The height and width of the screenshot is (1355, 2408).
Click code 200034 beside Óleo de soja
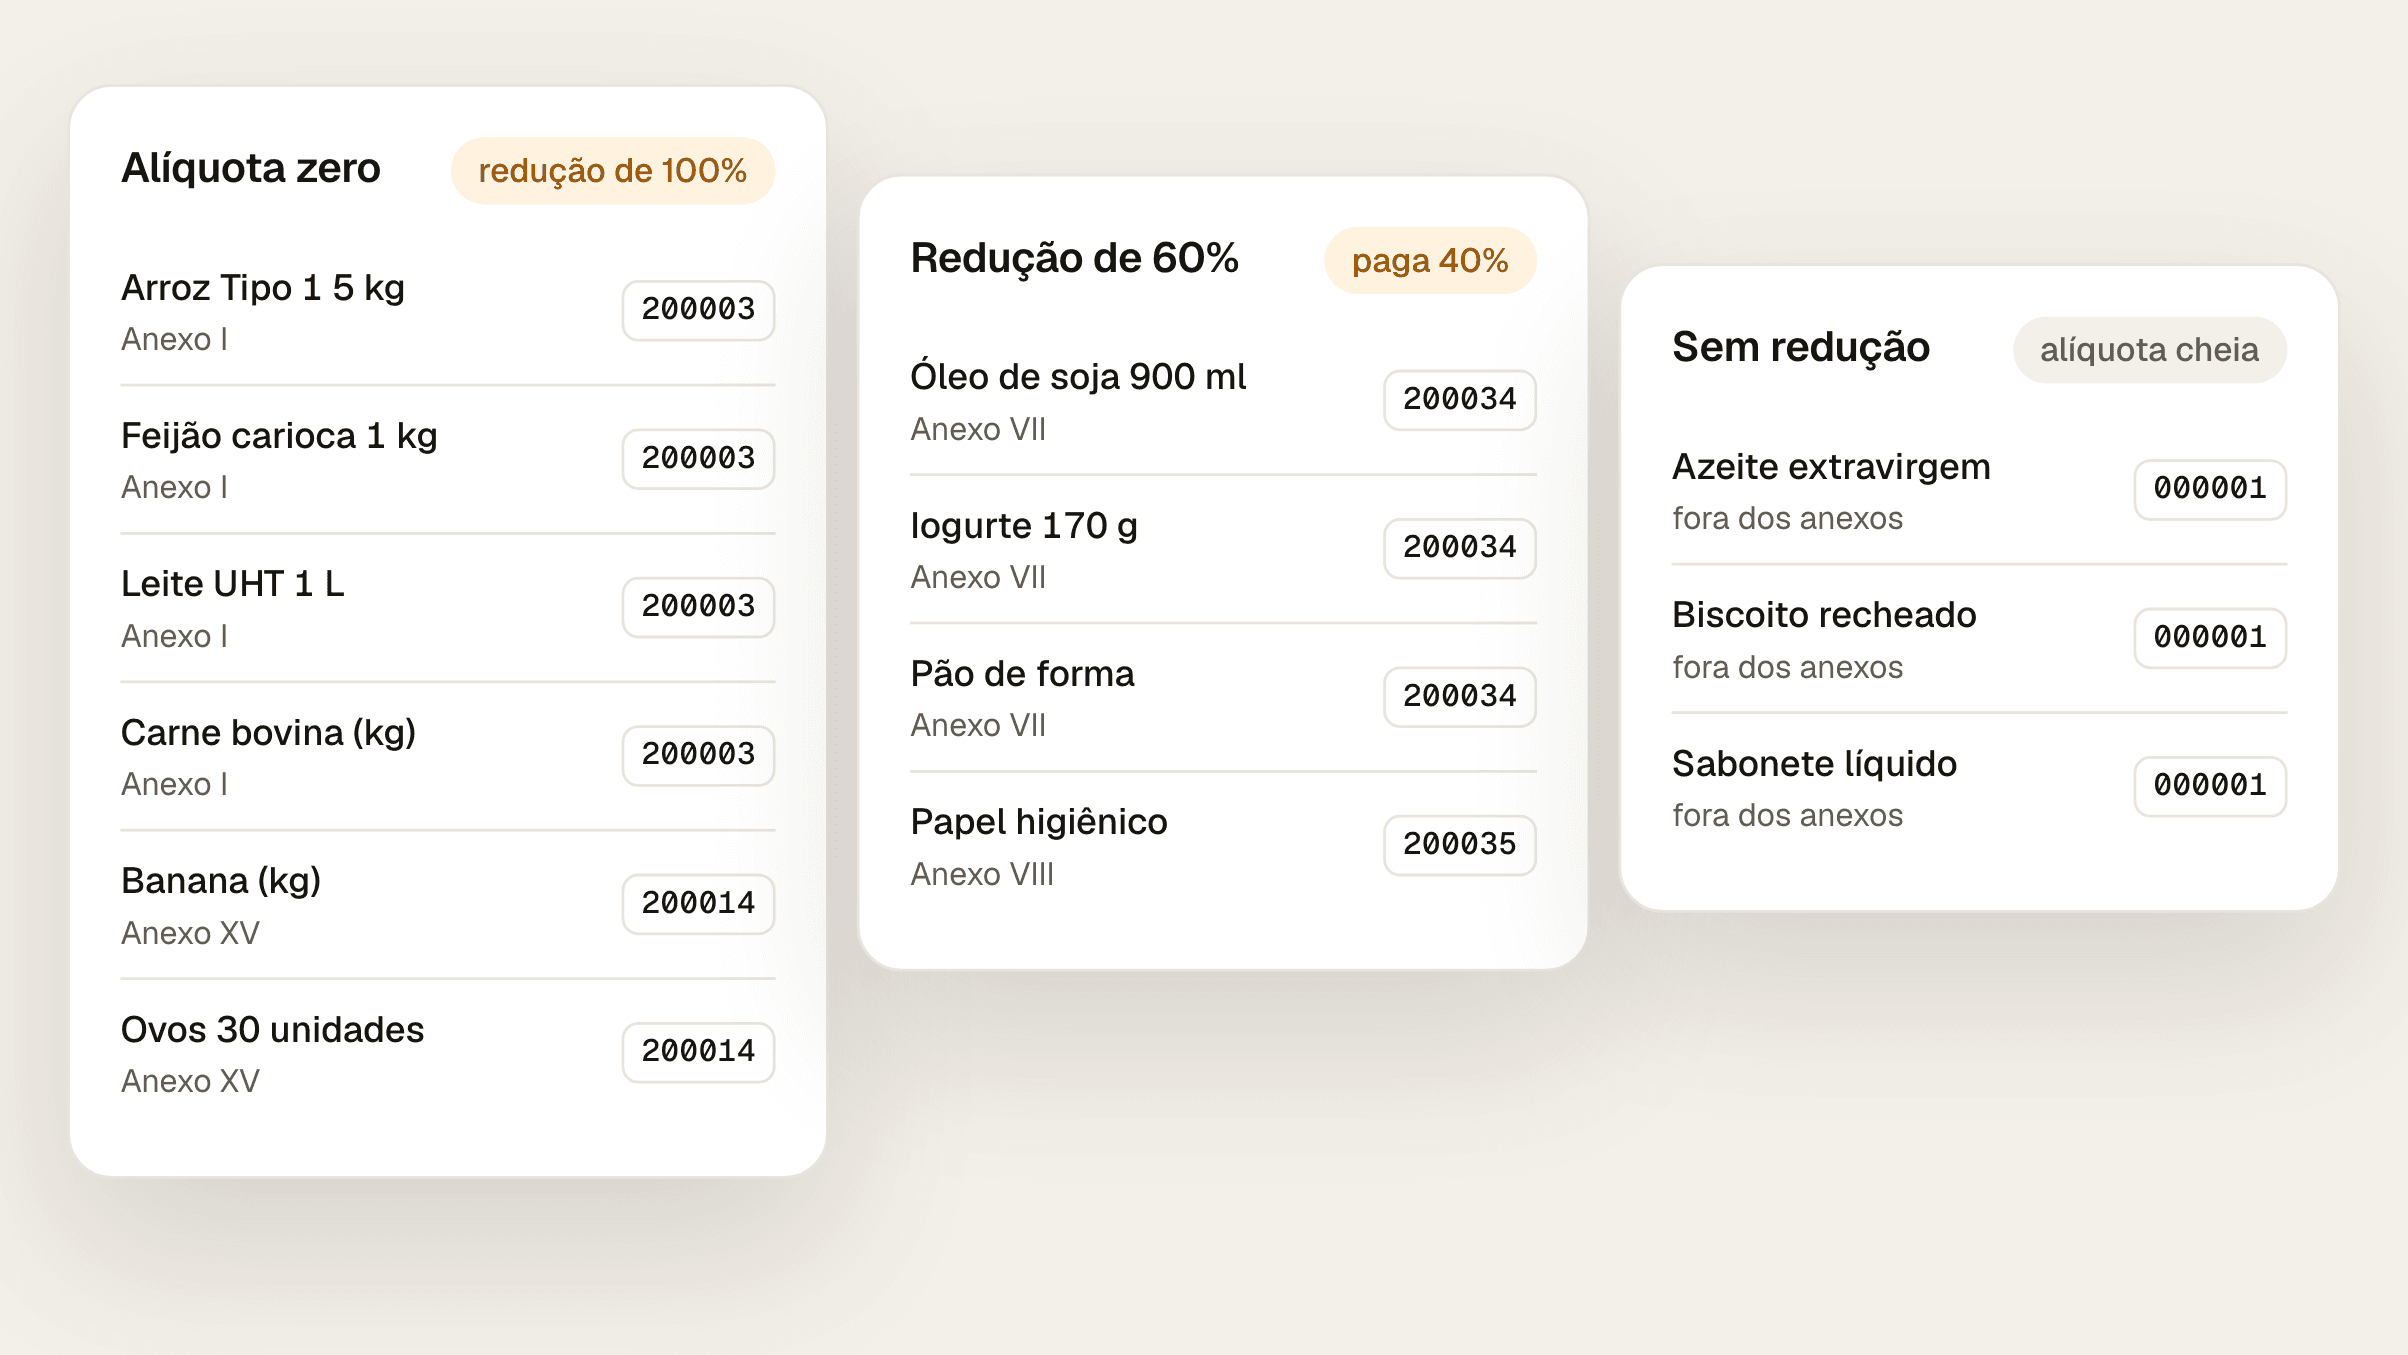(1460, 400)
